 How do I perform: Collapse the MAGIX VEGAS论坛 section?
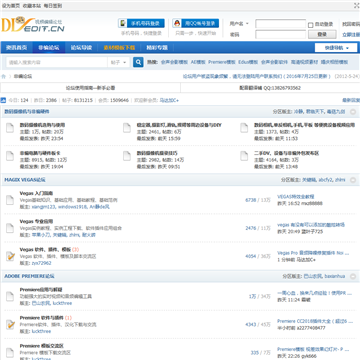[x=353, y=180]
